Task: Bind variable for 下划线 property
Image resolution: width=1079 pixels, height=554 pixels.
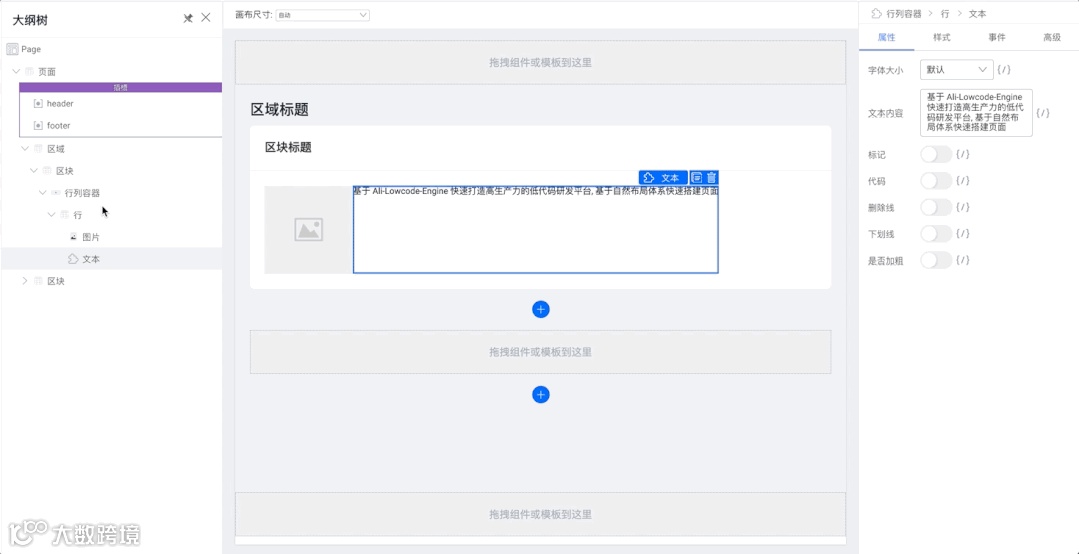Action: click(963, 234)
